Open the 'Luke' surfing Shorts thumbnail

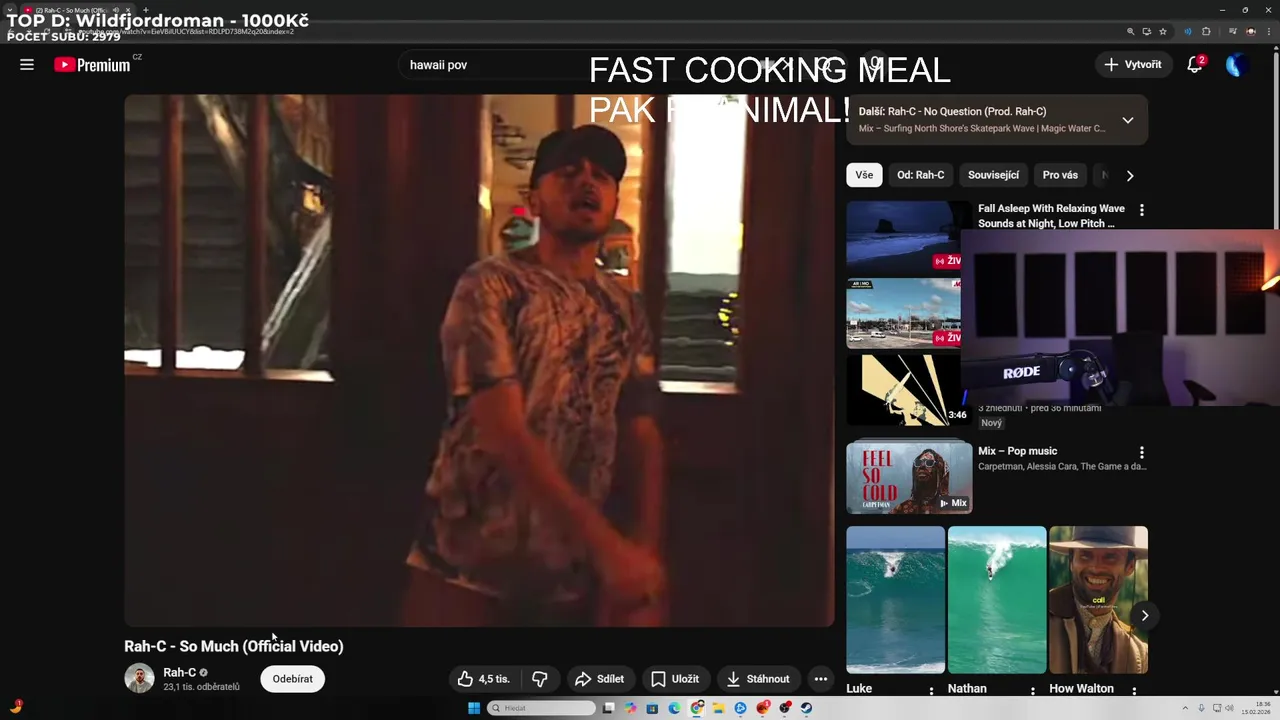coord(895,600)
